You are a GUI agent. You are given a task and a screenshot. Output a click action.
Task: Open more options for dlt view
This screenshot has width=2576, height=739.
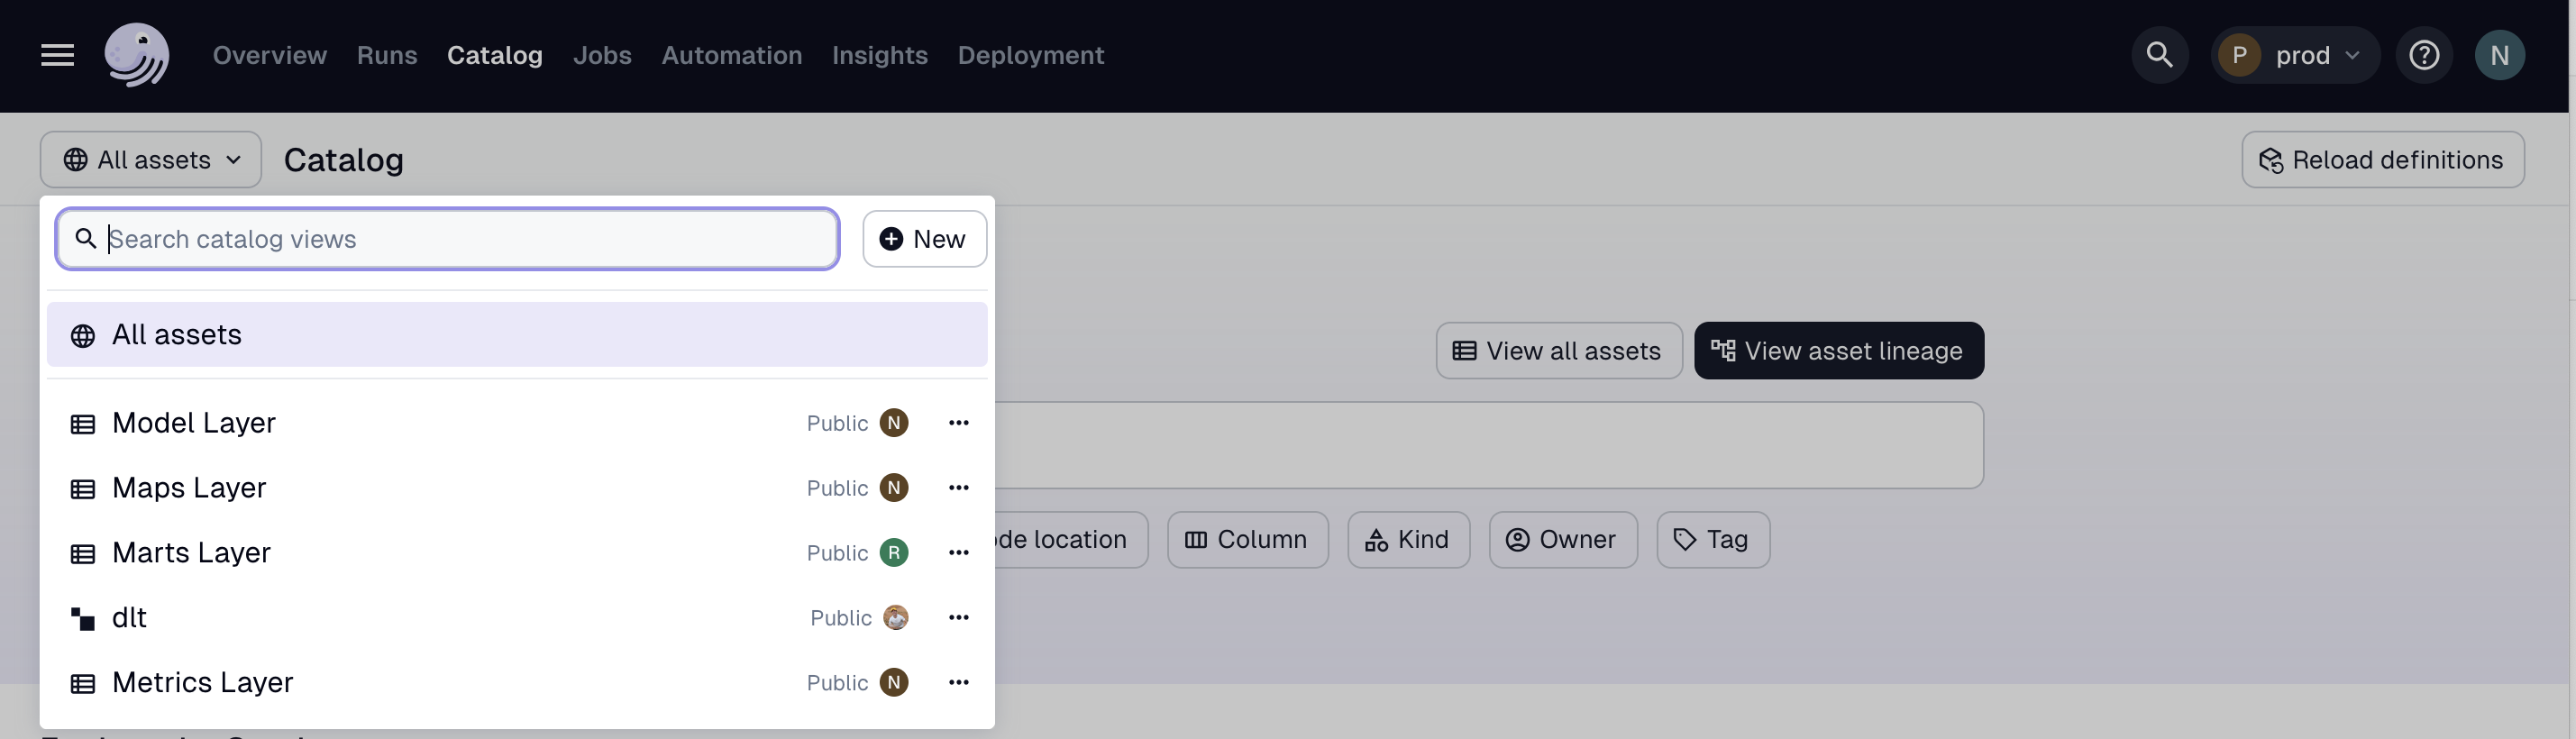(958, 618)
